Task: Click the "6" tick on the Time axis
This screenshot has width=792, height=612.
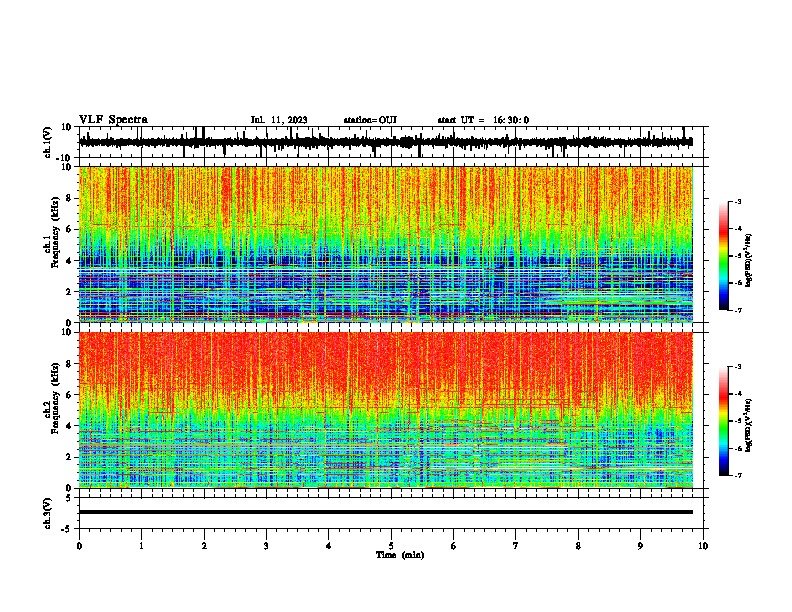Action: [454, 546]
